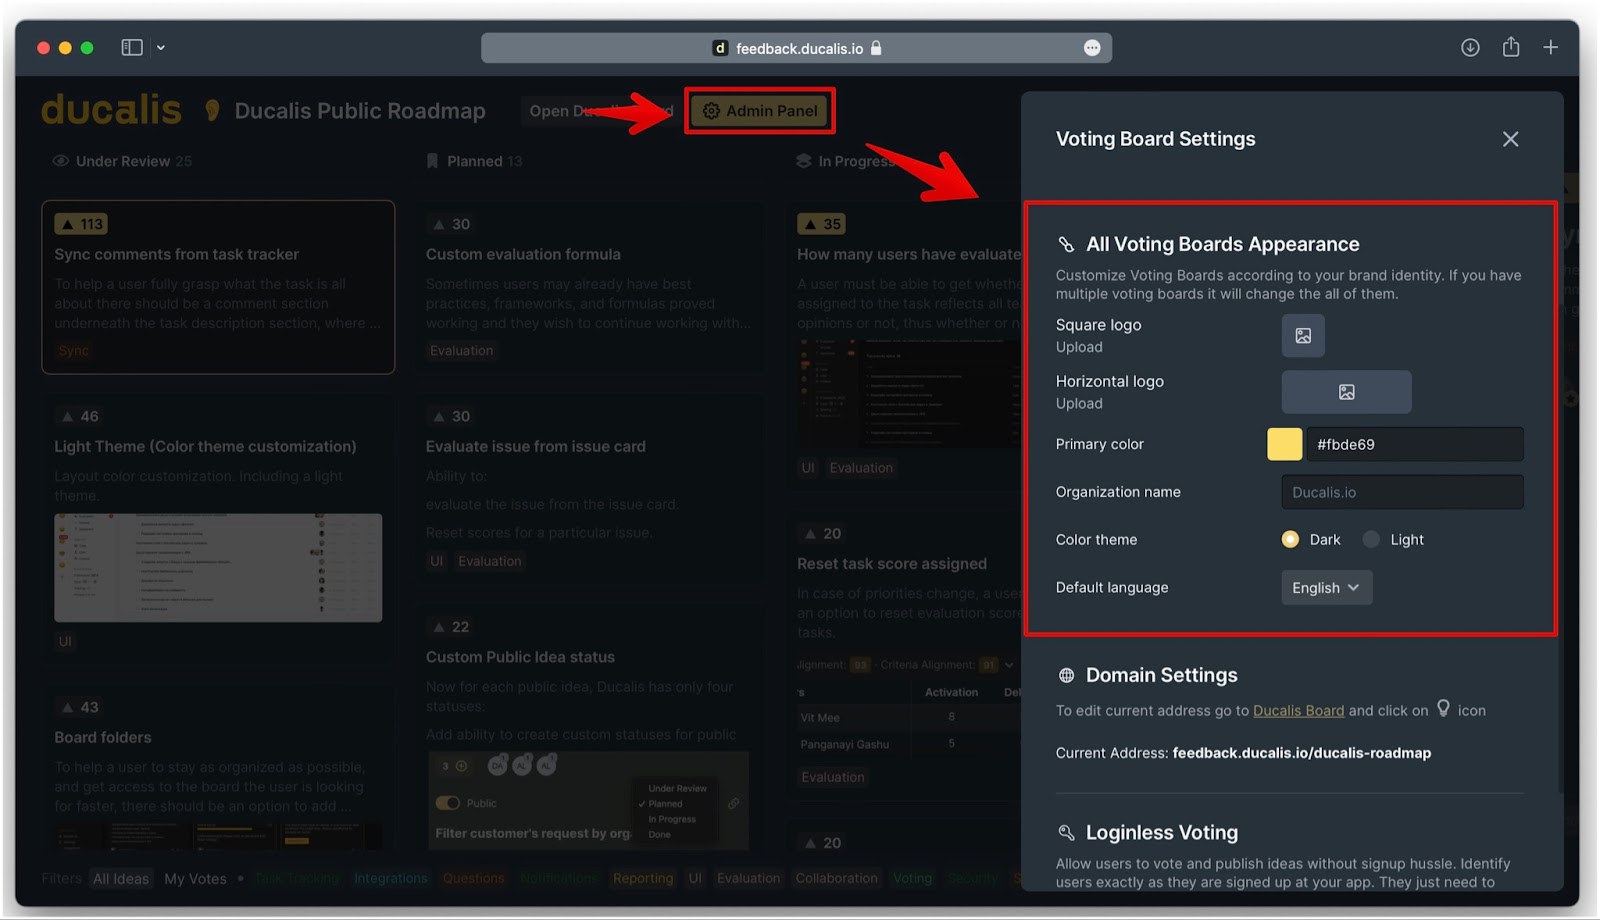The image size is (1600, 920).
Task: Select the All Ideas filter
Action: coord(121,879)
